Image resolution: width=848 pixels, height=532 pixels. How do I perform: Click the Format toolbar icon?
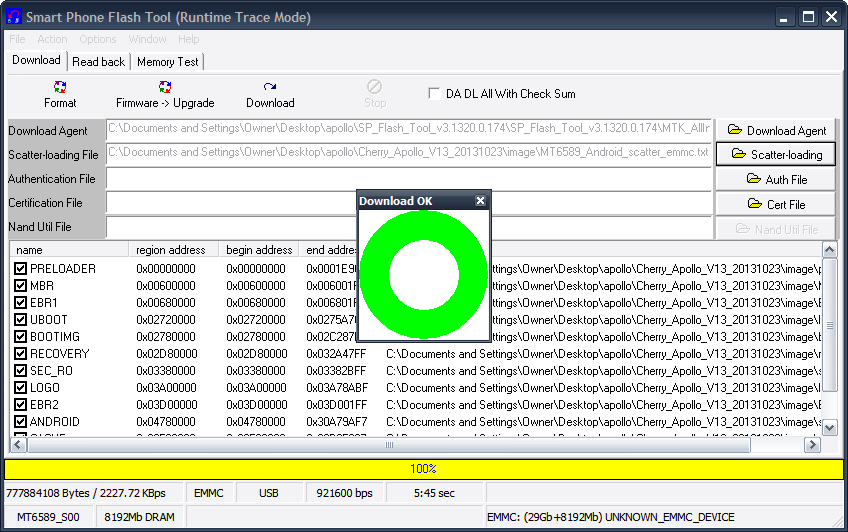pyautogui.click(x=60, y=88)
